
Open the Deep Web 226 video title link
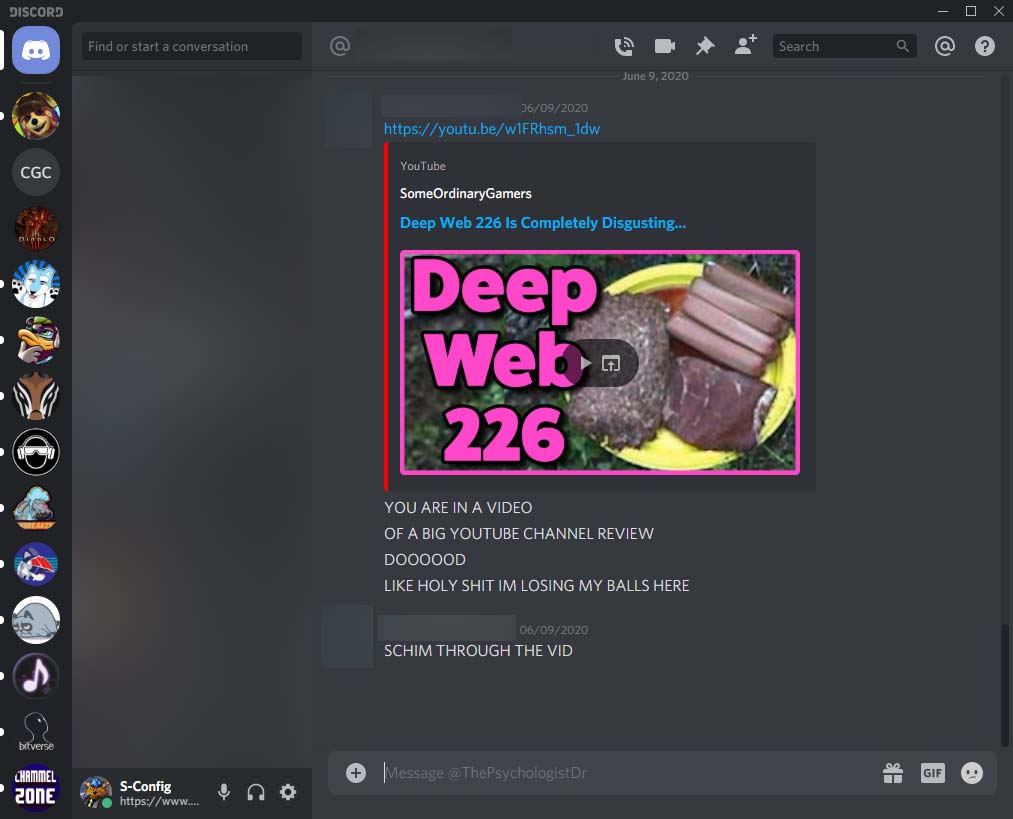coord(543,223)
